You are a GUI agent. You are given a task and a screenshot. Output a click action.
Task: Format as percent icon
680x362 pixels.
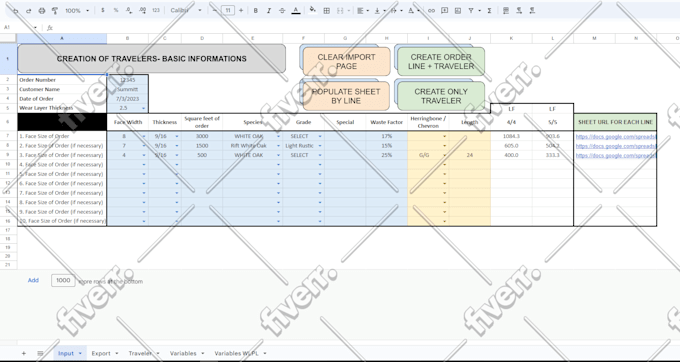click(116, 10)
